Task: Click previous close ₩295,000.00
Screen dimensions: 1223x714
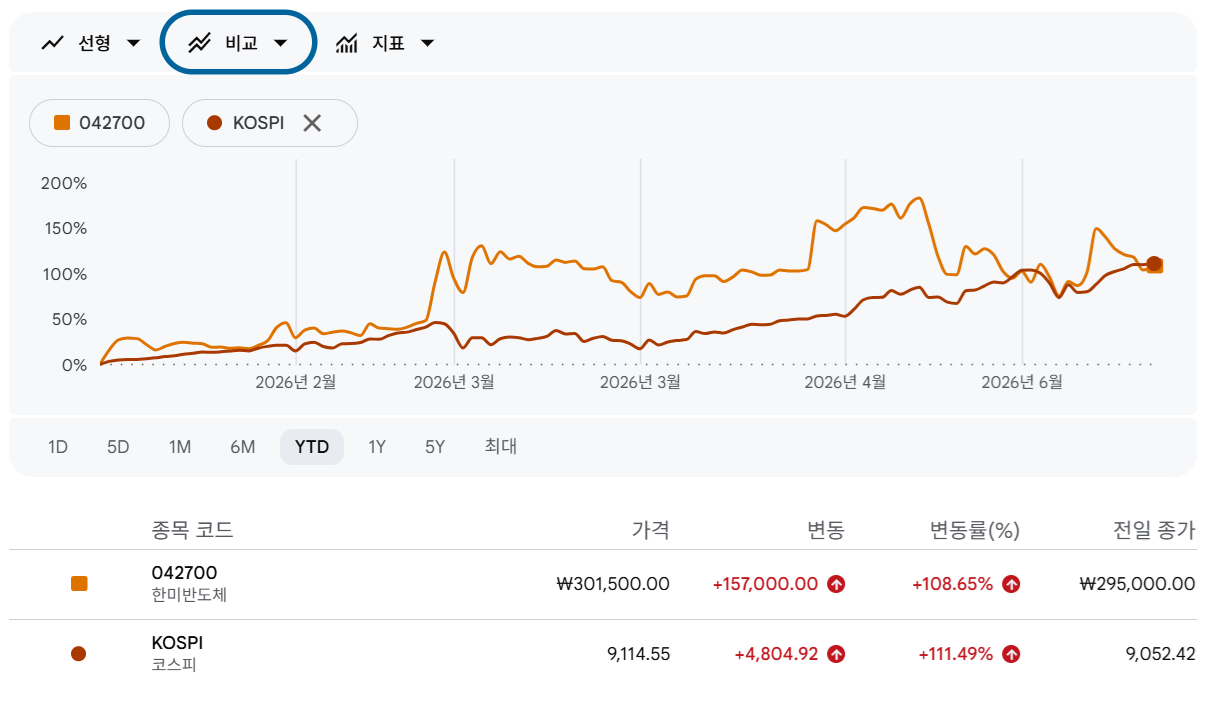Action: click(1138, 584)
